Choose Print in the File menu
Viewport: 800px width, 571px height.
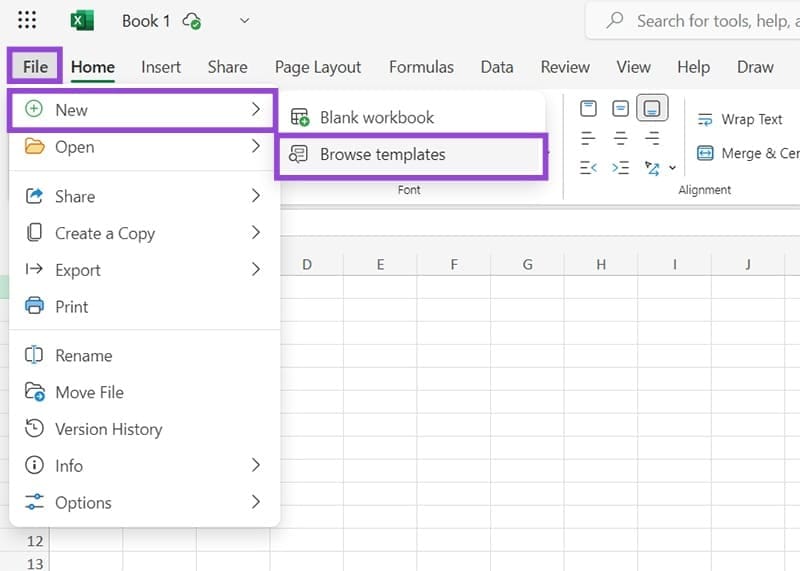pyautogui.click(x=72, y=307)
